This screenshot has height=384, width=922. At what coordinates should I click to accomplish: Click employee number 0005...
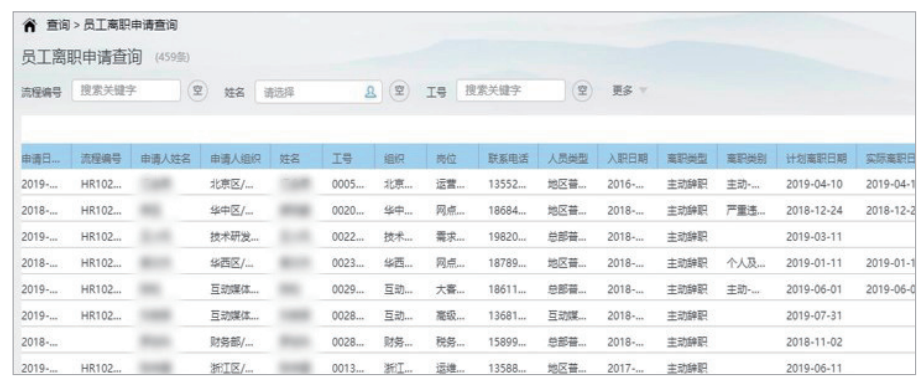click(x=348, y=184)
